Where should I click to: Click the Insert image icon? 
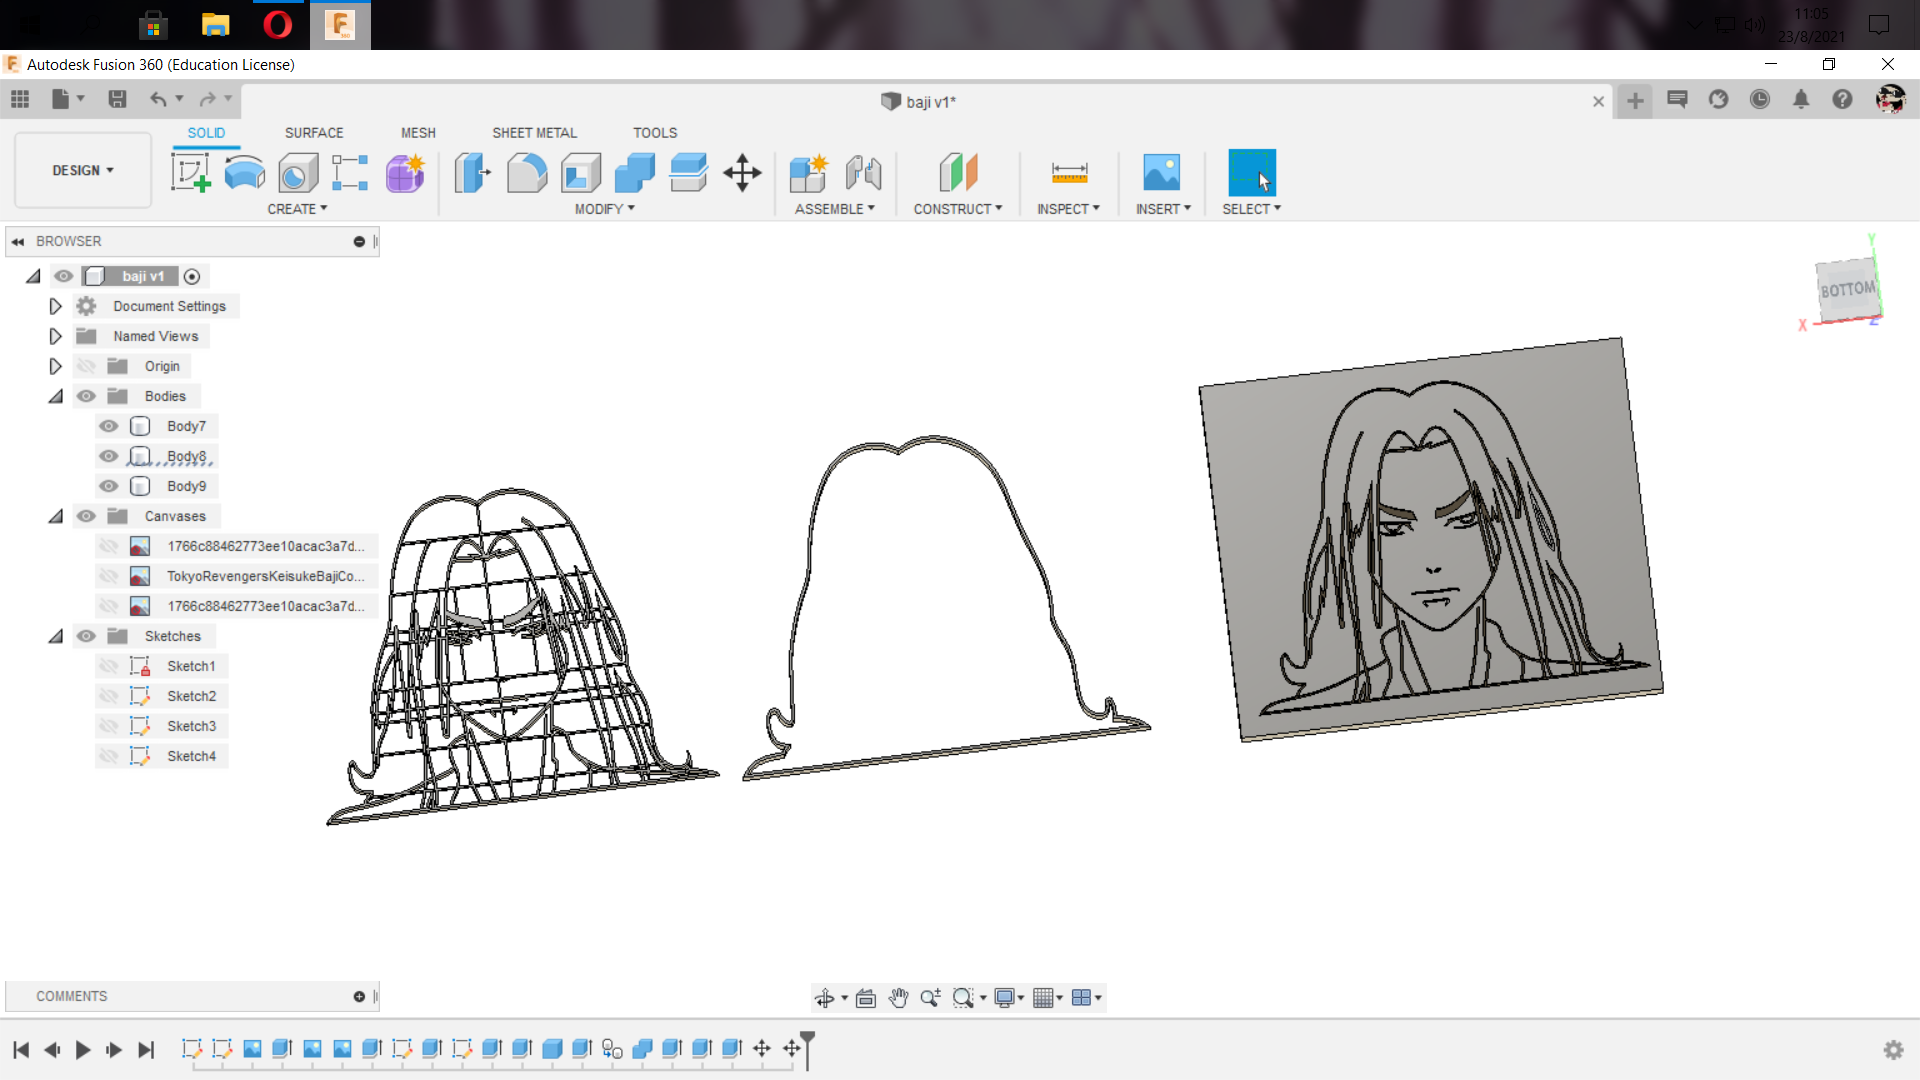coord(1161,172)
